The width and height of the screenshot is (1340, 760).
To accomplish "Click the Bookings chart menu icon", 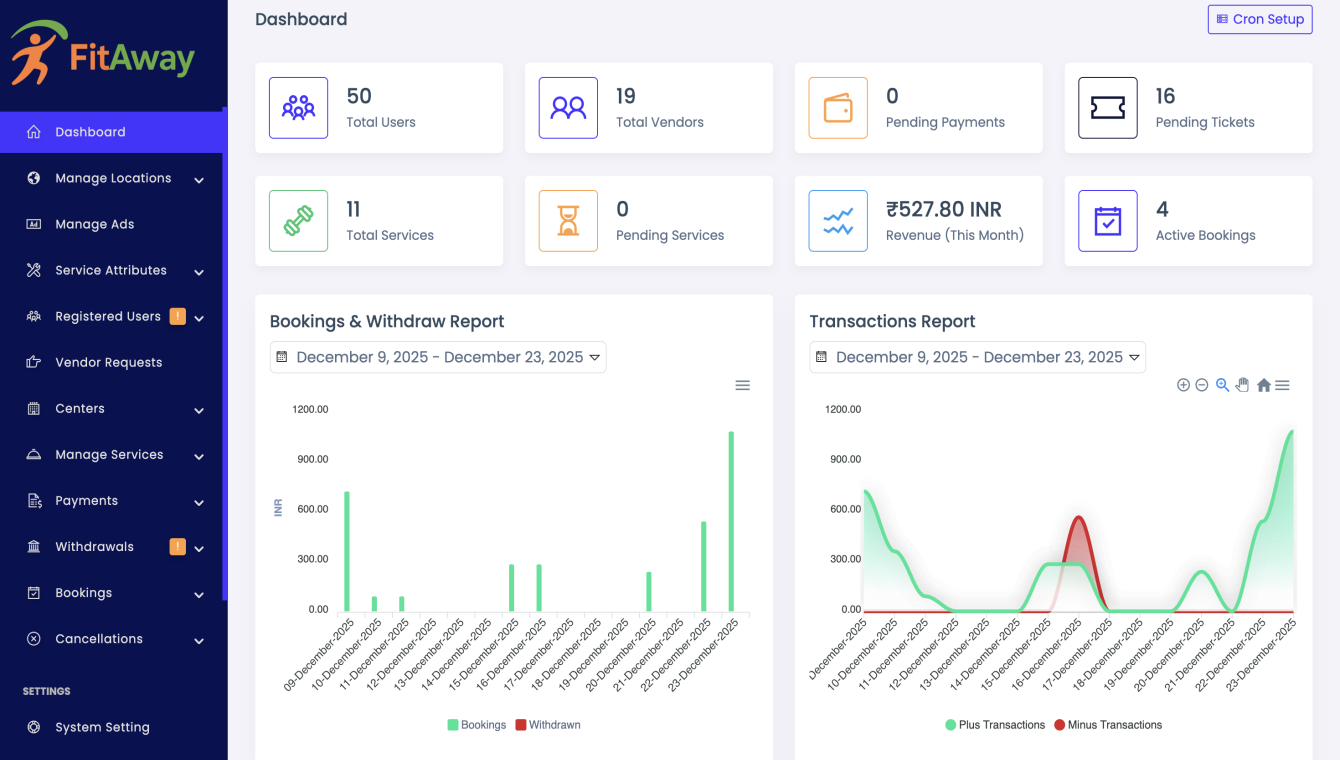I will pos(742,385).
